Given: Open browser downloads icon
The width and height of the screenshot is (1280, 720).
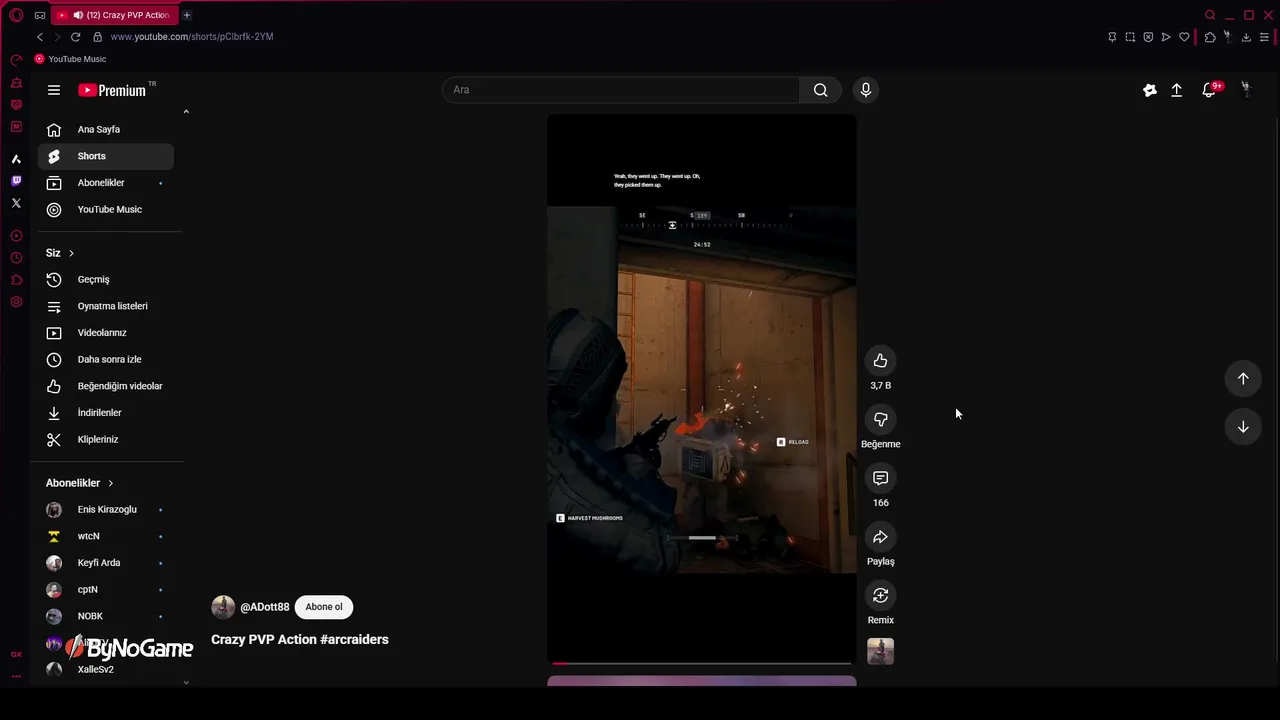Looking at the screenshot, I should [1246, 37].
